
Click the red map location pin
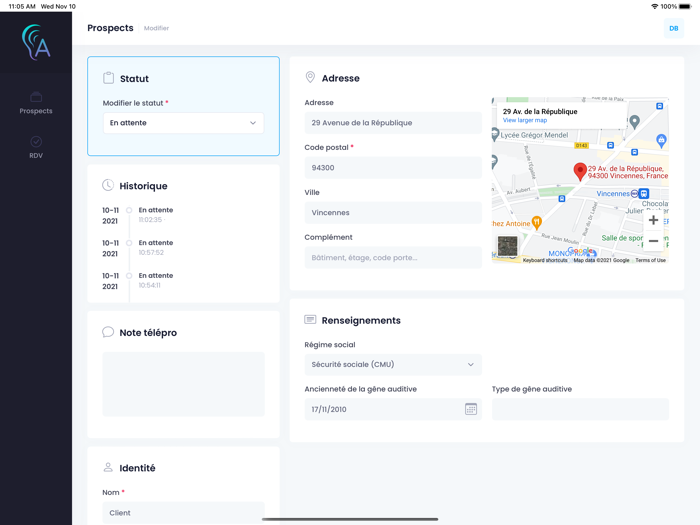click(579, 171)
